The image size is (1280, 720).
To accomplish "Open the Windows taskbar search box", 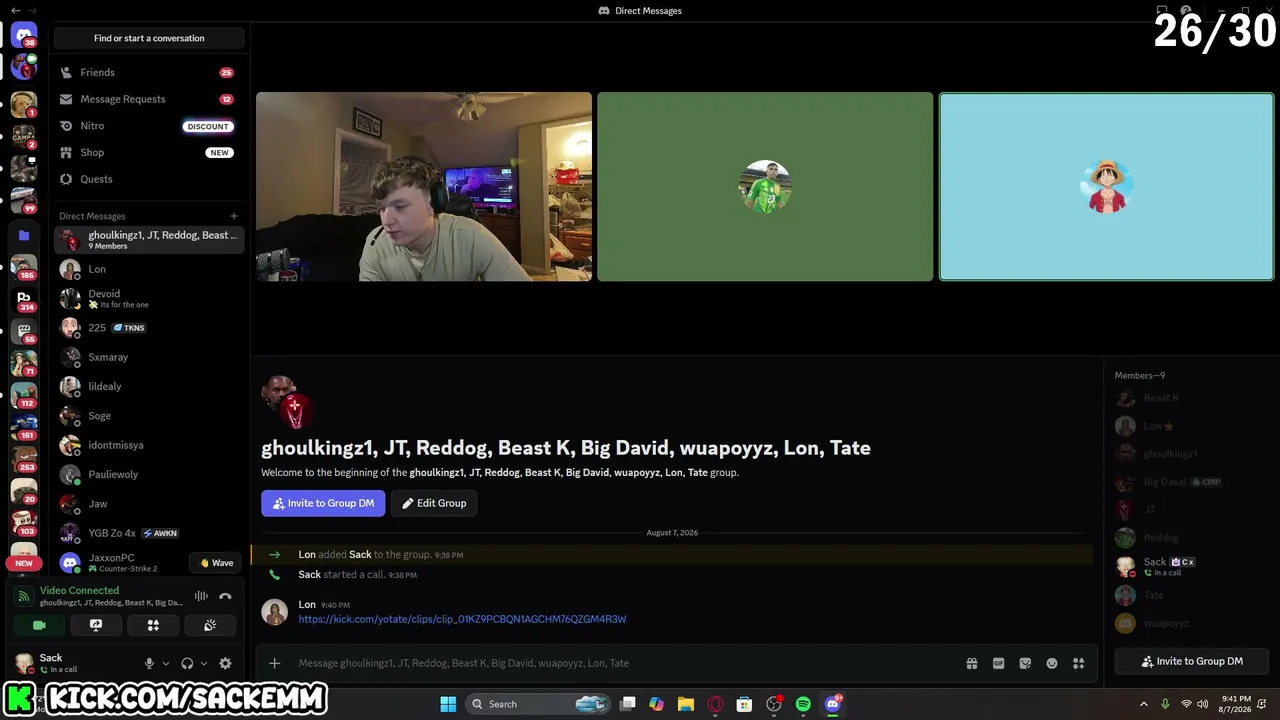I will [x=539, y=704].
